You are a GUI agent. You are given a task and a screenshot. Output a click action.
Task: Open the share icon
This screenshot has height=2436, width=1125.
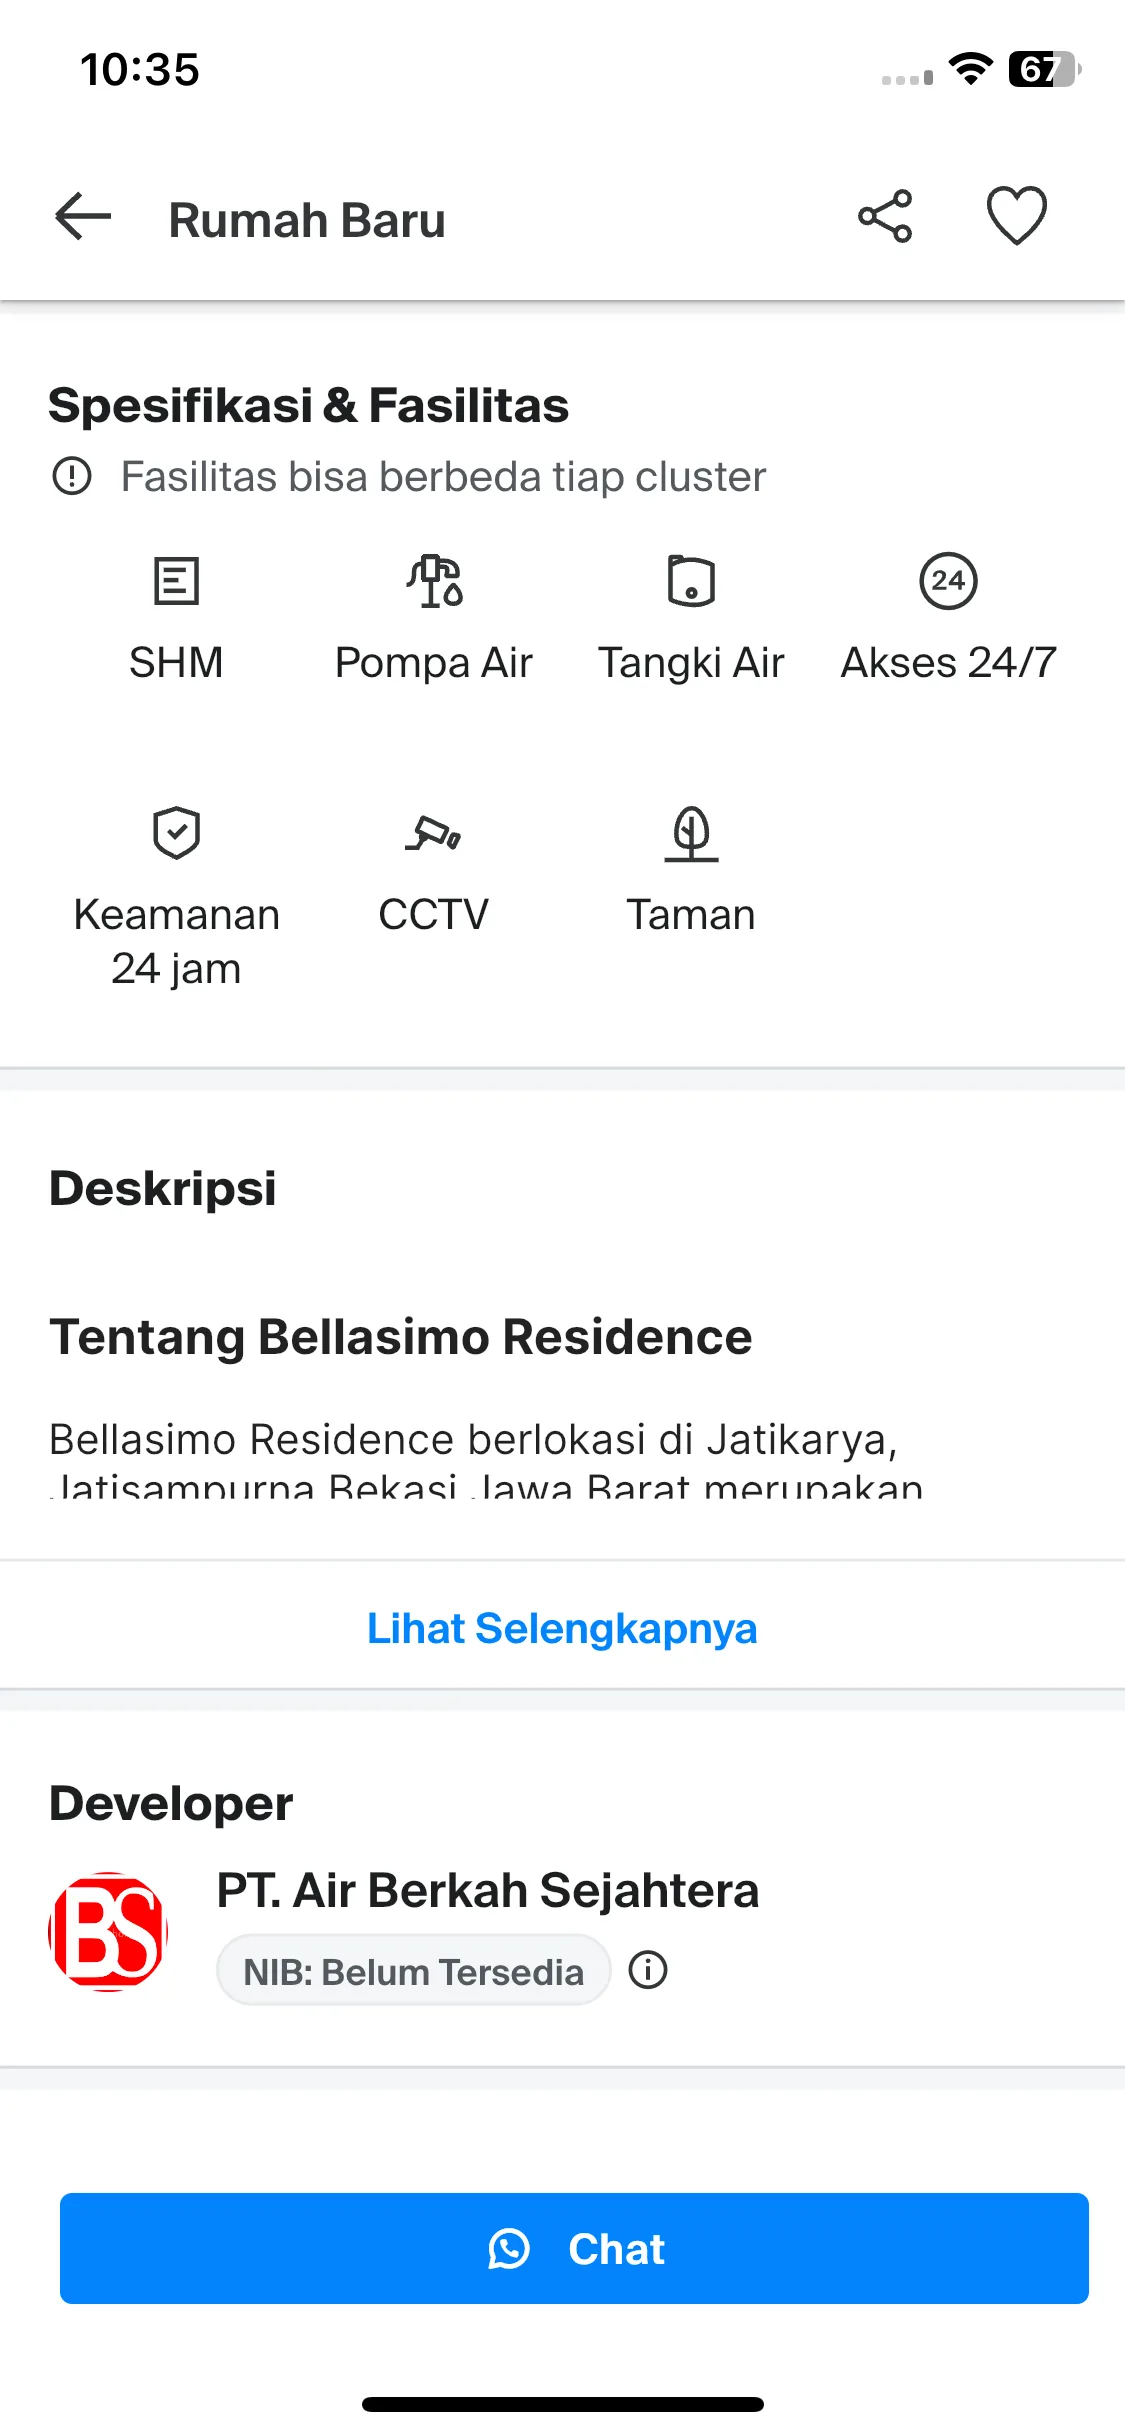885,217
